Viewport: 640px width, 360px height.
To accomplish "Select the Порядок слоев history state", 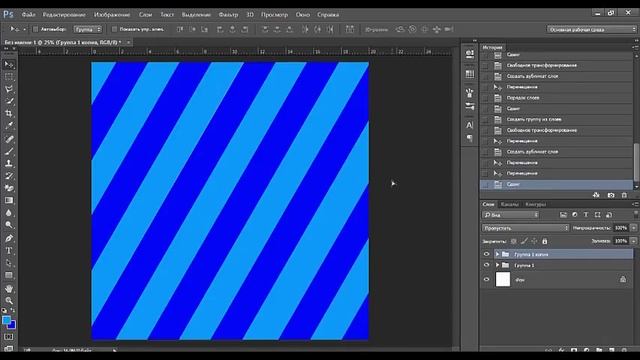I will coord(556,98).
